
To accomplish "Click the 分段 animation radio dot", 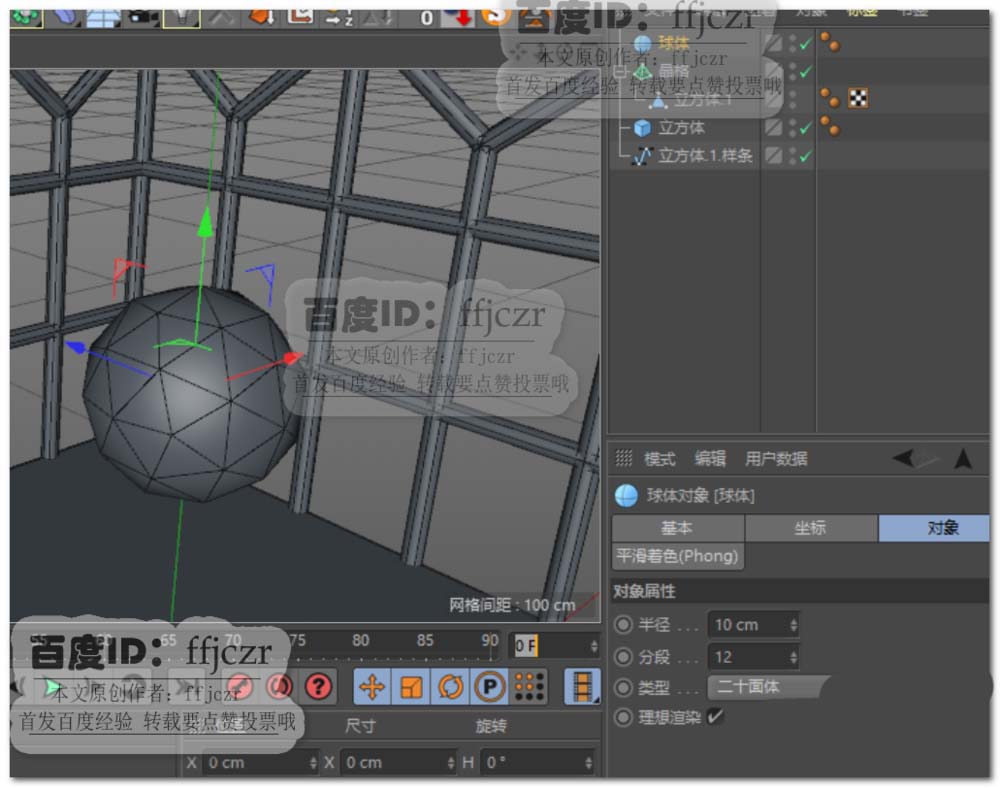I will [622, 657].
